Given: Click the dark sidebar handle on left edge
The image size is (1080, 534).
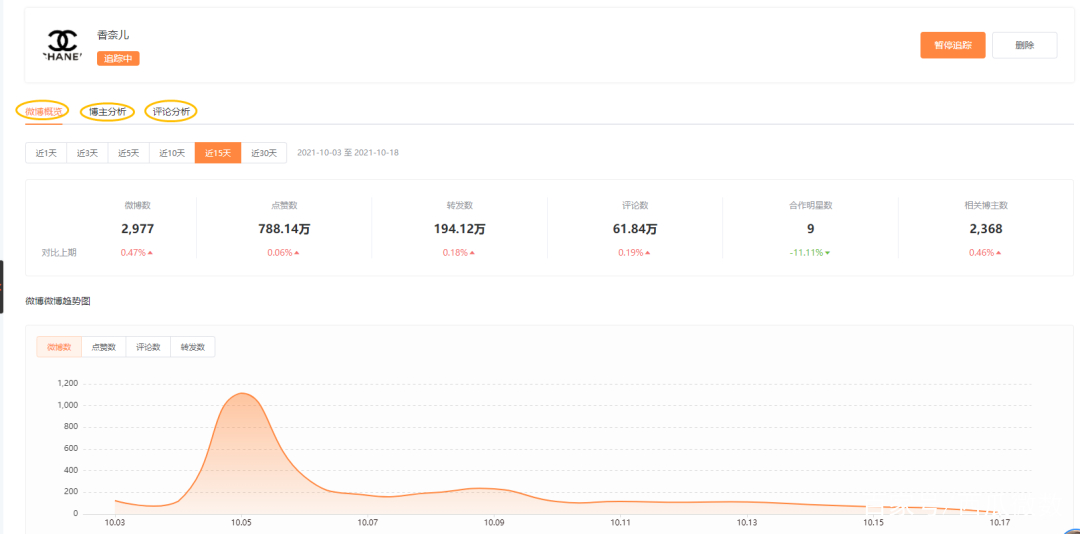Looking at the screenshot, I should point(2,286).
